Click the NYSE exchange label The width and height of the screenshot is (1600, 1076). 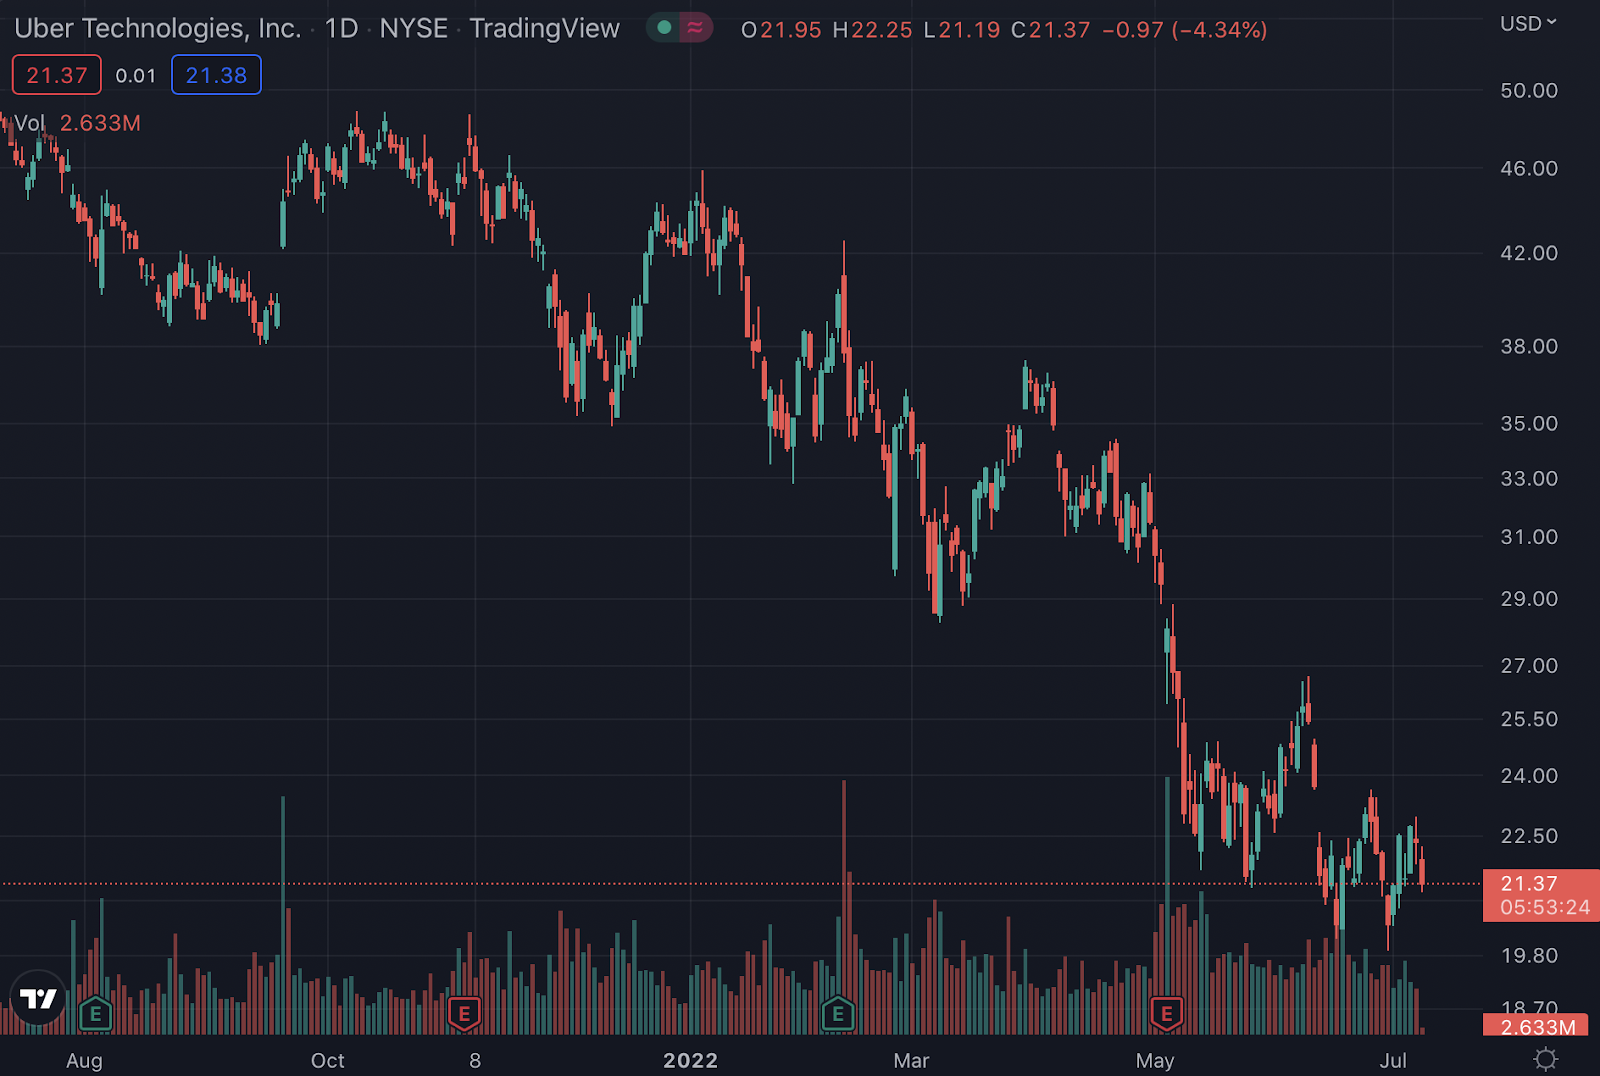pyautogui.click(x=414, y=28)
